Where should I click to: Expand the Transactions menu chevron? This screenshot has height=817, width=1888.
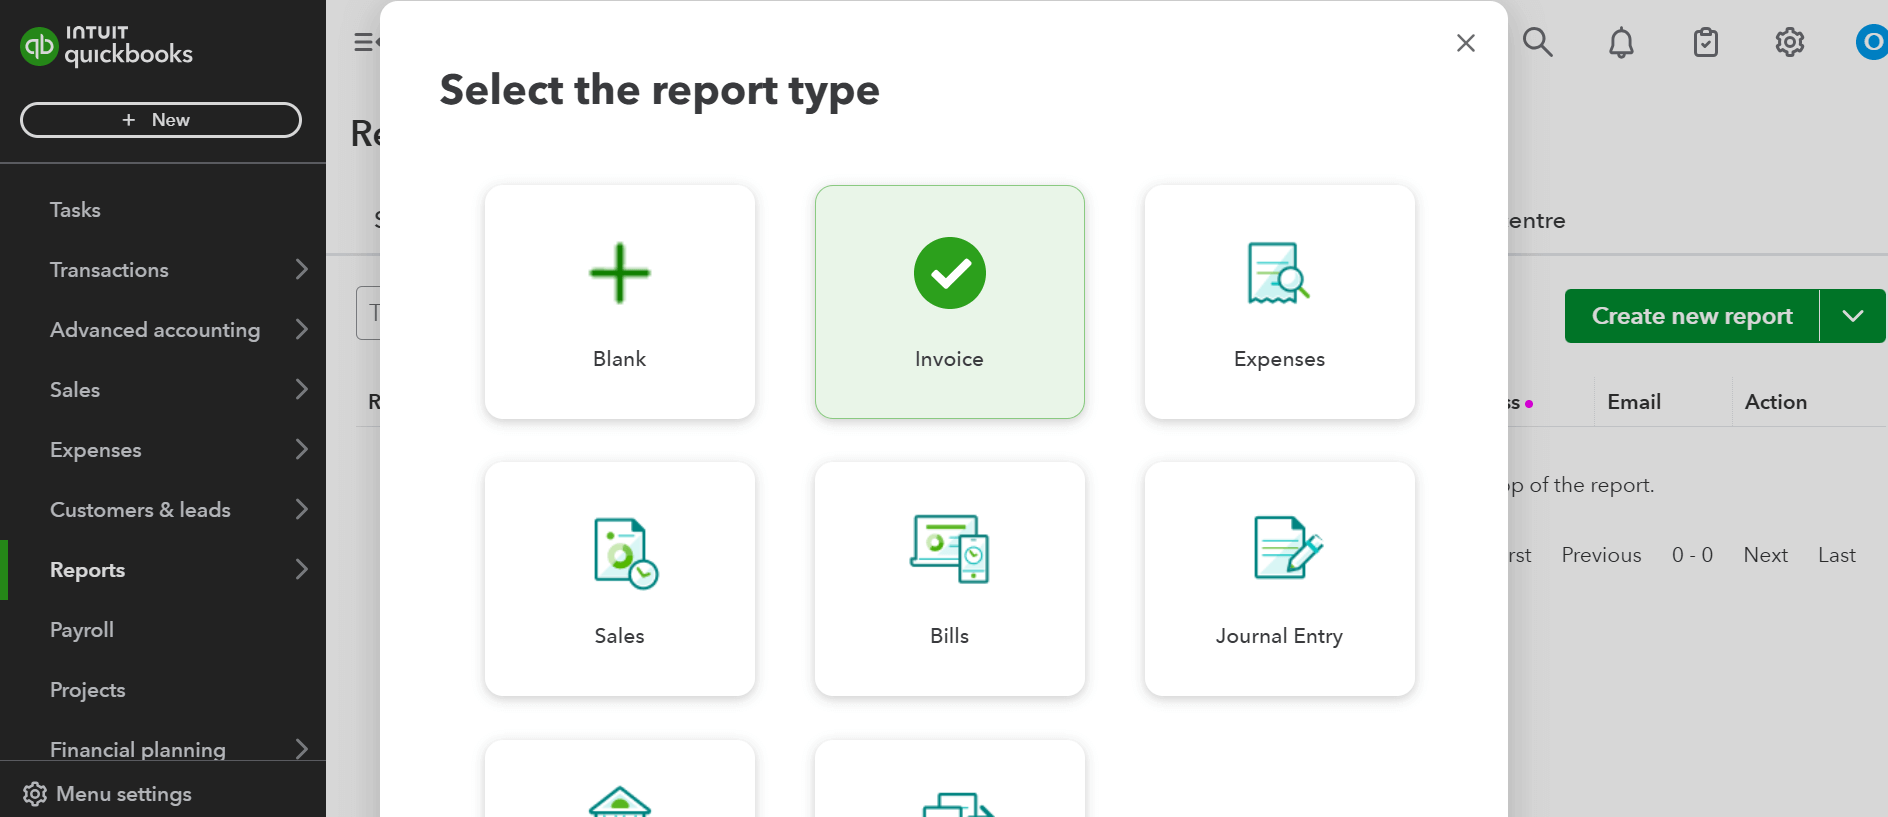point(301,269)
